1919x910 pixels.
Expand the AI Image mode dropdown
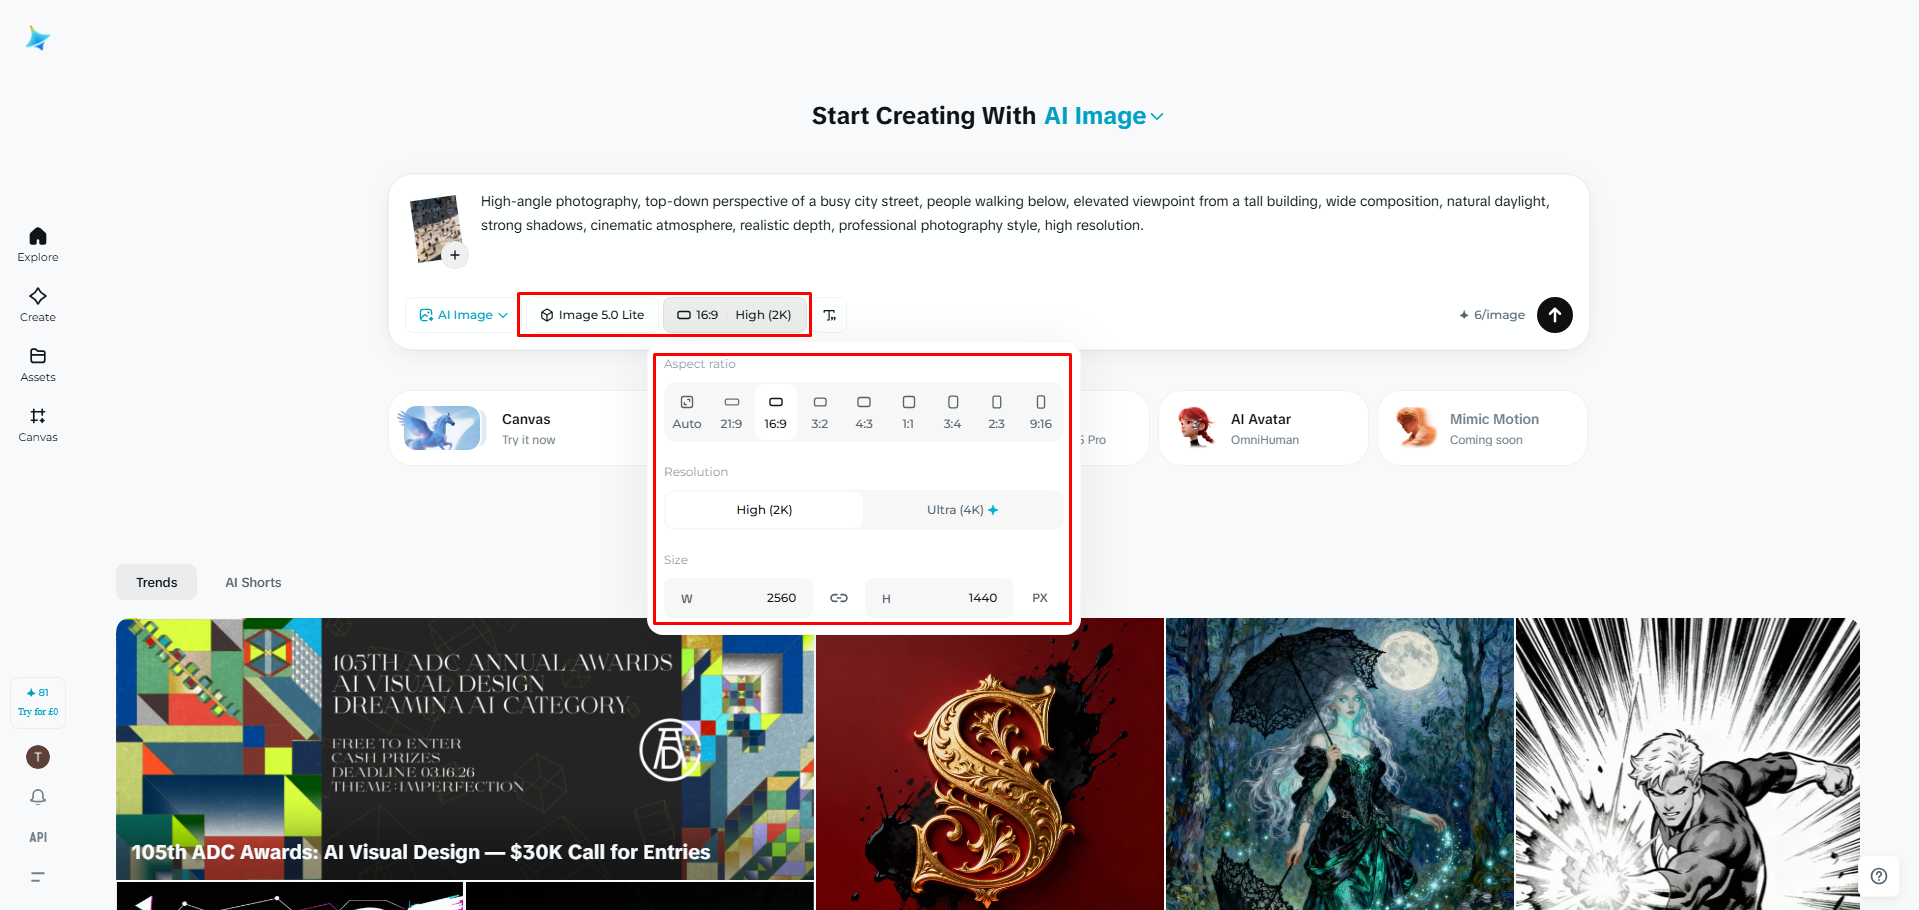(x=463, y=315)
